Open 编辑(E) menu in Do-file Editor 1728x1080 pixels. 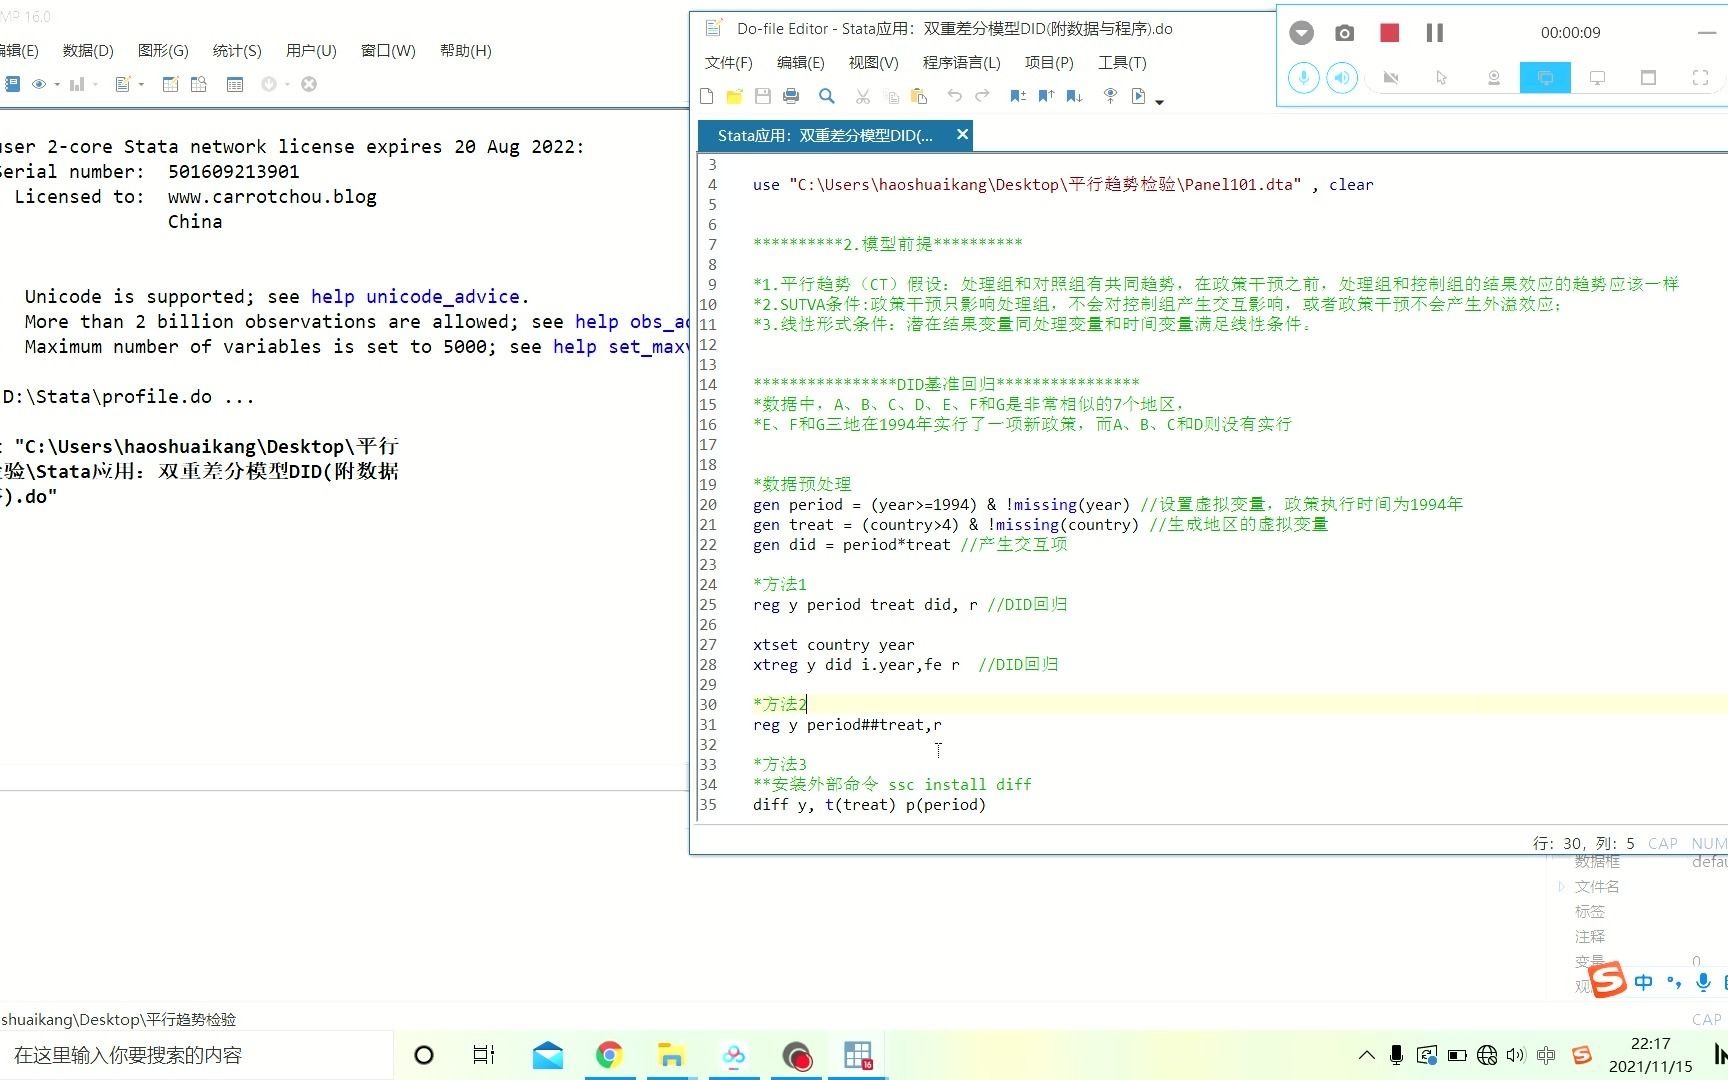click(801, 62)
